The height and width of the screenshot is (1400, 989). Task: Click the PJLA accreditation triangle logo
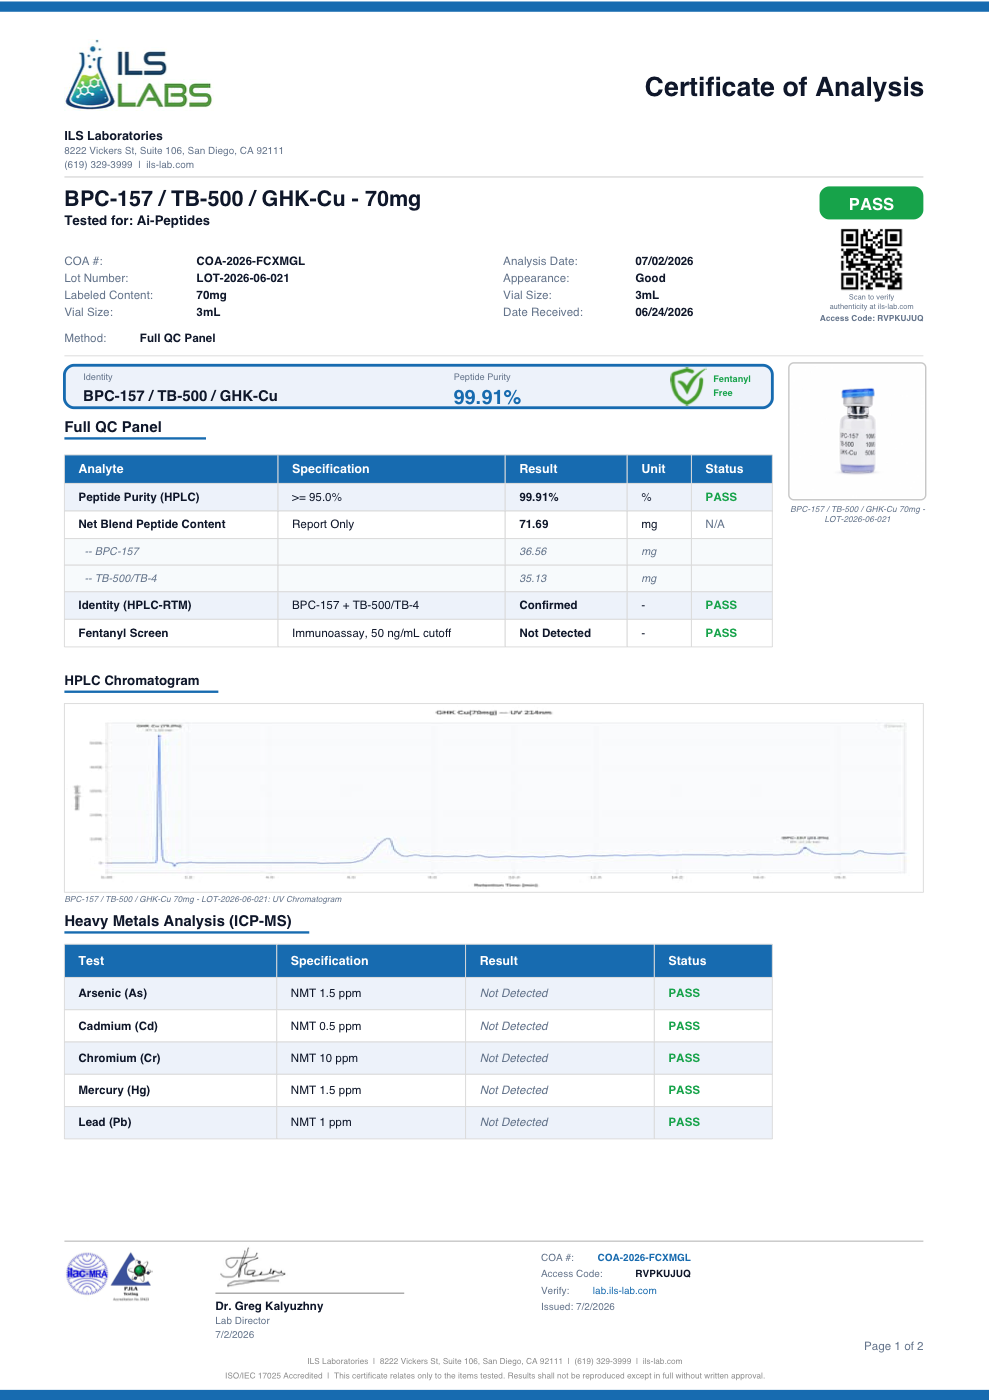pyautogui.click(x=132, y=1275)
